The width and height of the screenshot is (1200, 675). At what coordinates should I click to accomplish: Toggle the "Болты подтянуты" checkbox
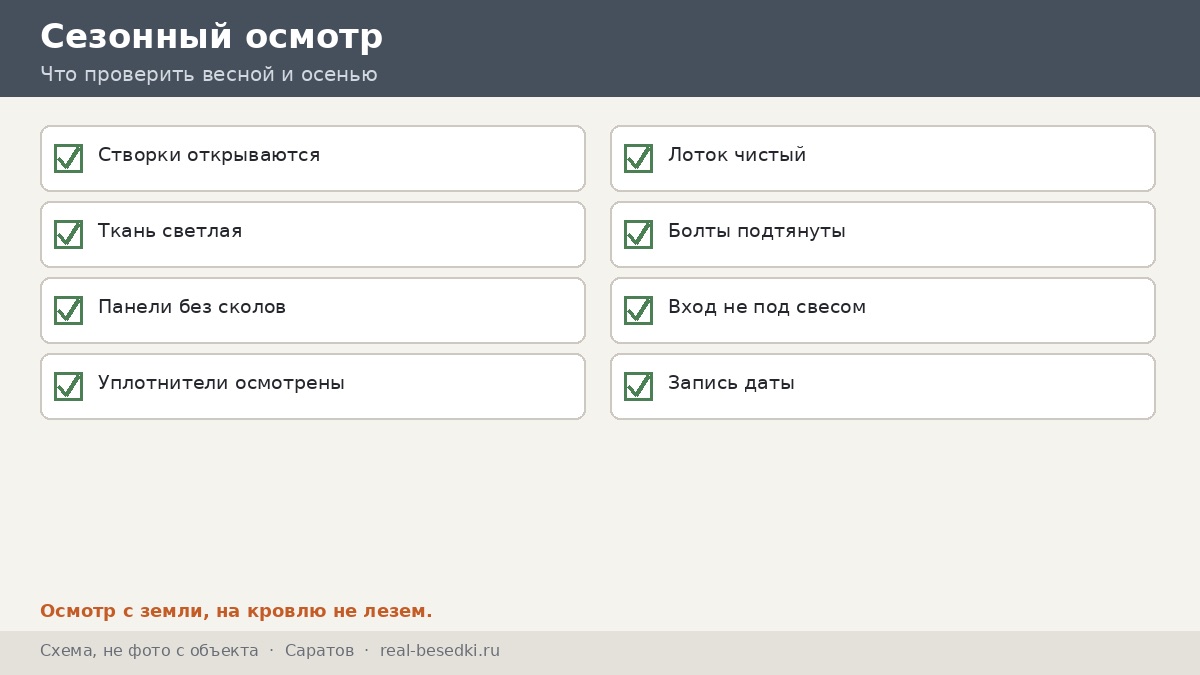pos(638,234)
